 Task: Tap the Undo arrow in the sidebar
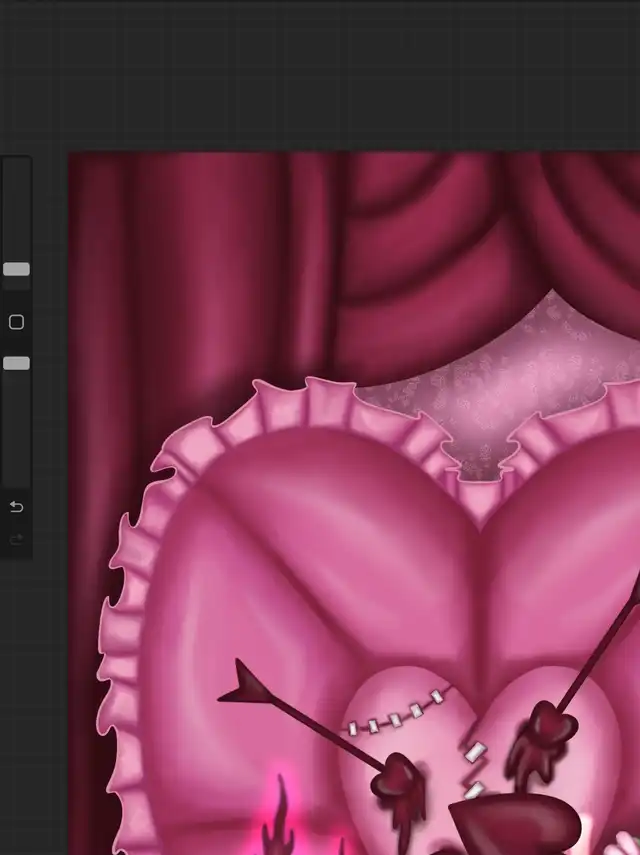click(x=16, y=507)
